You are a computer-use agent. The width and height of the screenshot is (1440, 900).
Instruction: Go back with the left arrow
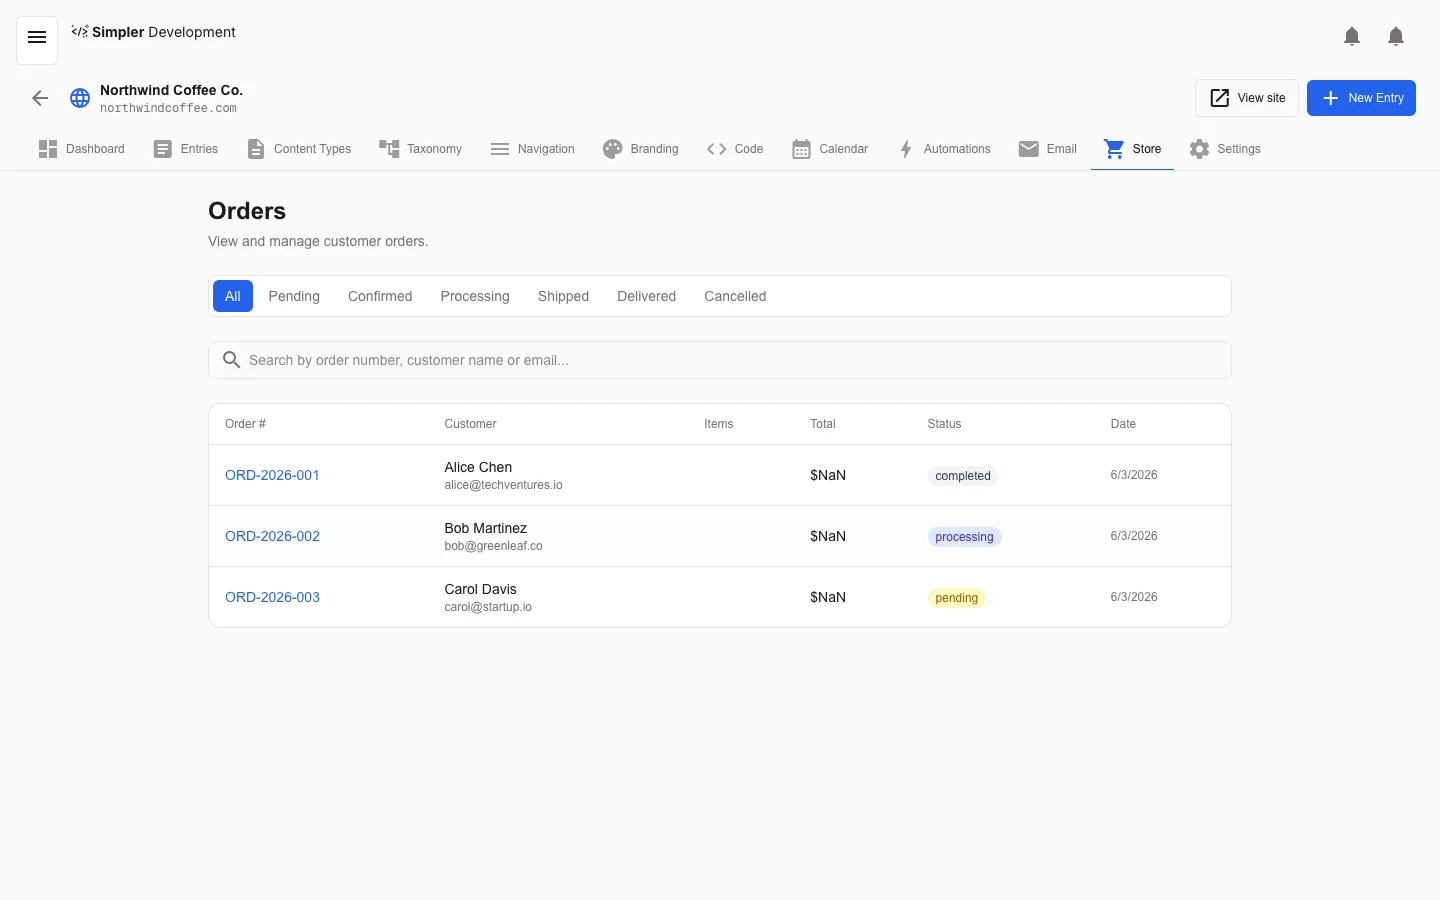(x=40, y=98)
